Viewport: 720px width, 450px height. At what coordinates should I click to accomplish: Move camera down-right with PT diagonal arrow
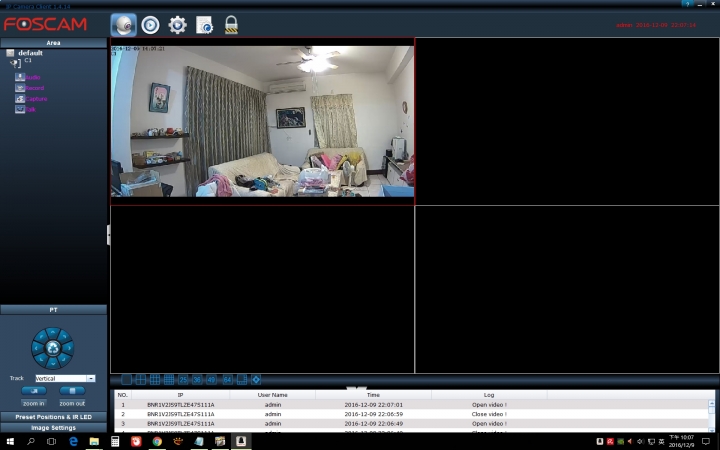[x=64, y=360]
